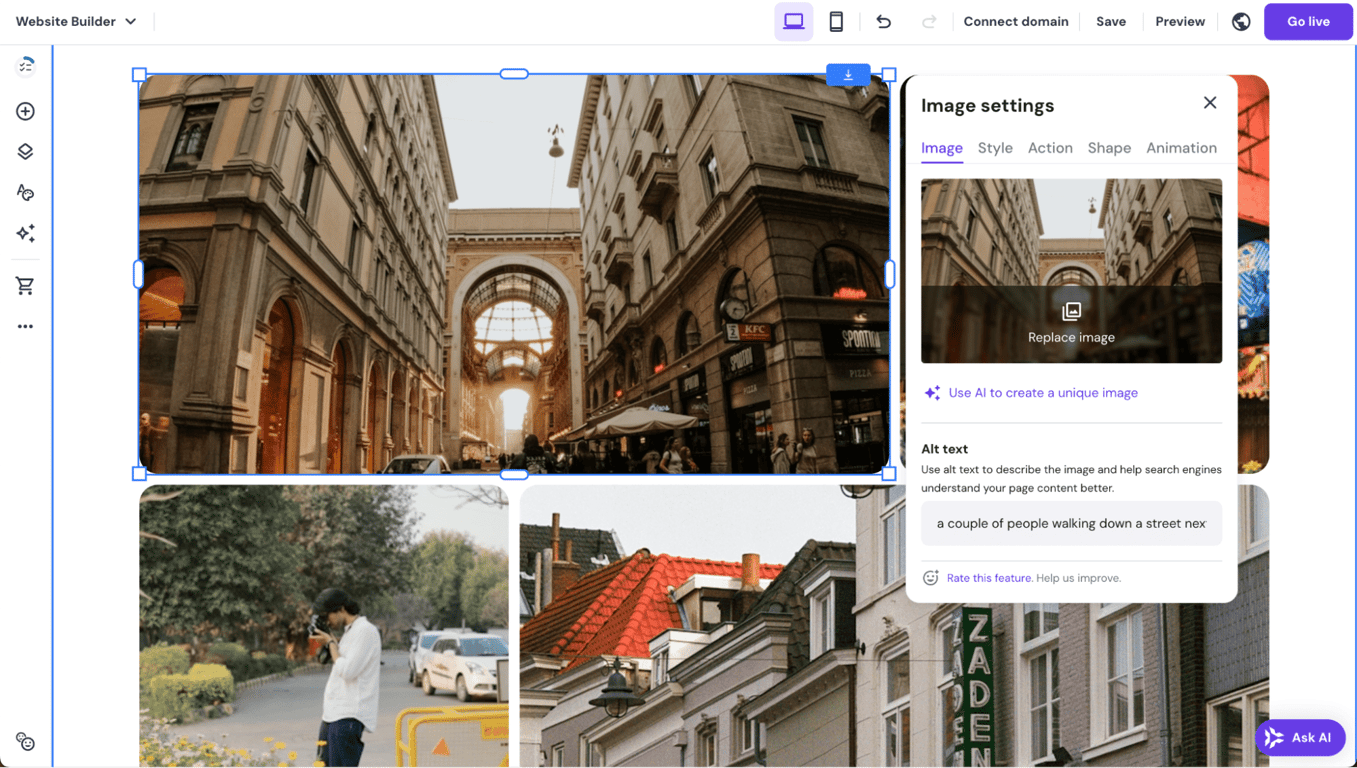1357x768 pixels.
Task: Click the AI tools sparkles icon
Action: [x=25, y=233]
